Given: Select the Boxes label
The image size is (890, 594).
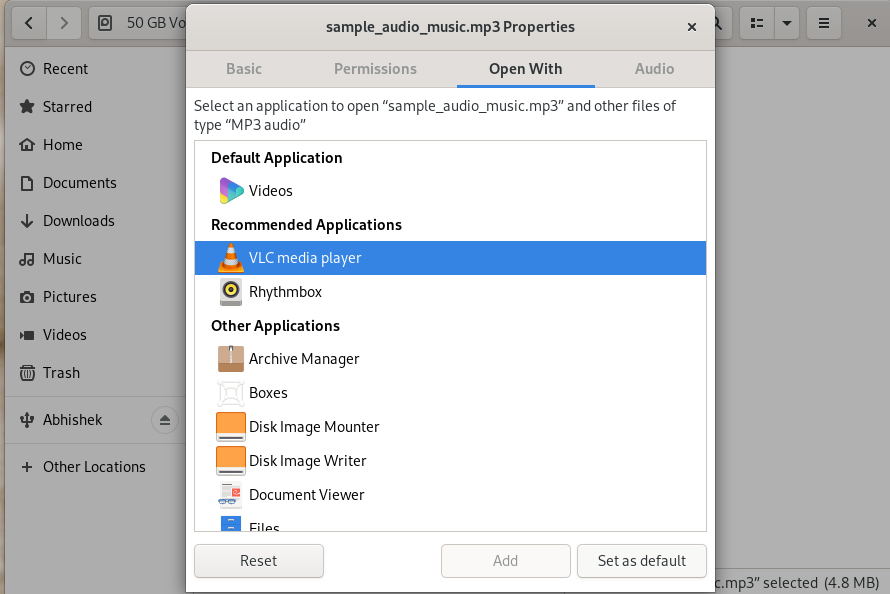Looking at the screenshot, I should click(x=268, y=393).
